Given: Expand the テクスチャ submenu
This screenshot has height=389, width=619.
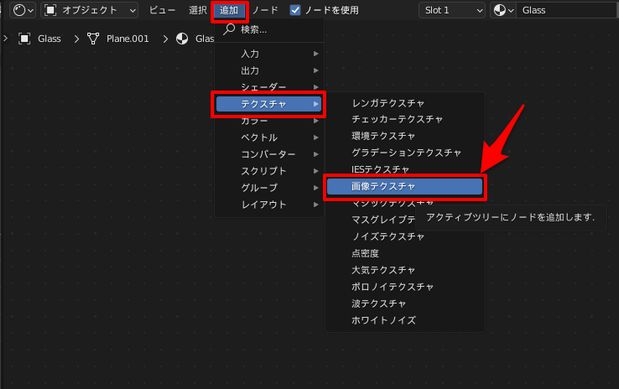Looking at the screenshot, I should point(268,104).
